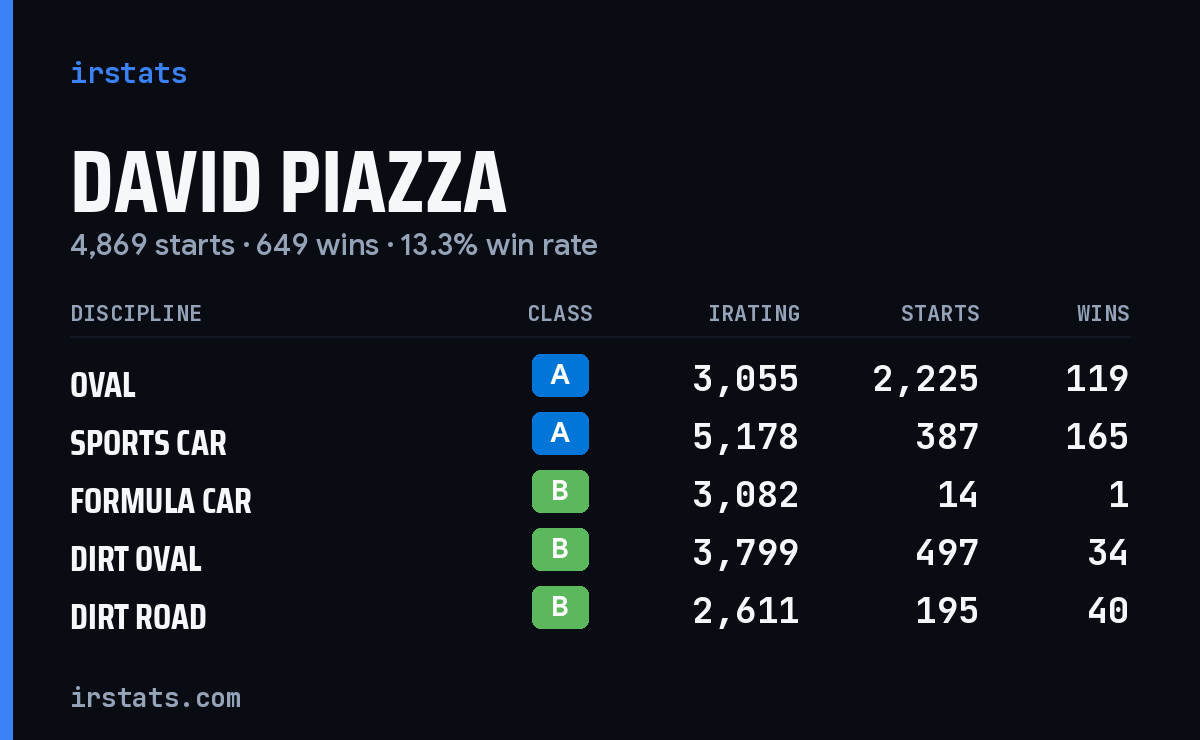Sort by the CLASS column header
1200x740 pixels.
pos(560,314)
